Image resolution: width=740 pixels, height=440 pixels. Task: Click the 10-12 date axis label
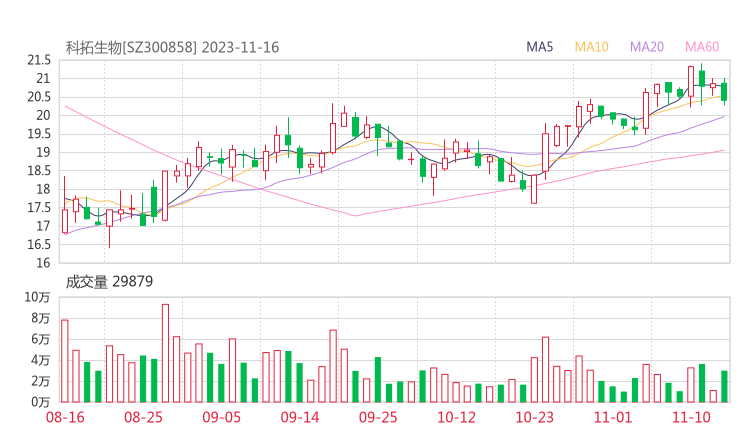point(456,417)
